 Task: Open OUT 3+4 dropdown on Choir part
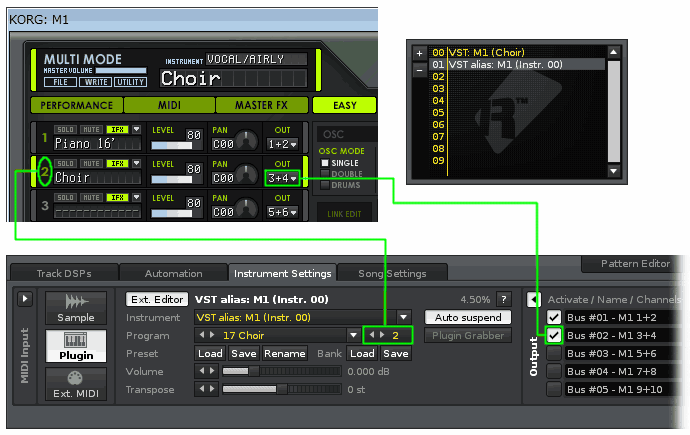(x=283, y=178)
